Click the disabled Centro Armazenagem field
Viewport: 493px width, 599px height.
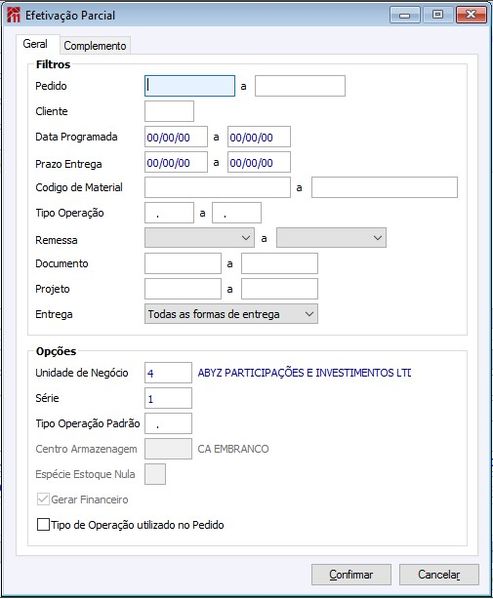168,448
